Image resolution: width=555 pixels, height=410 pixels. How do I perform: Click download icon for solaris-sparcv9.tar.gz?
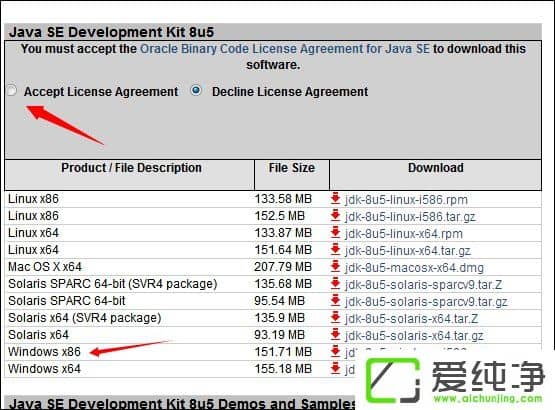point(335,301)
